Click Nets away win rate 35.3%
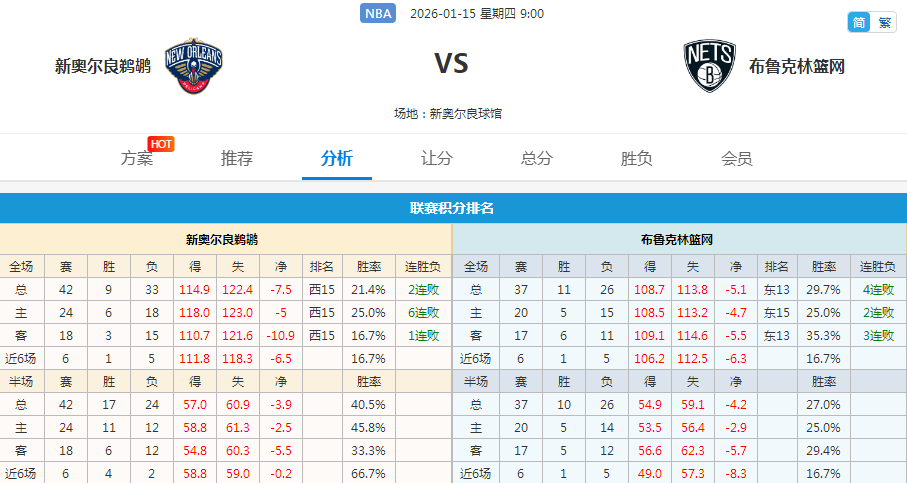The width and height of the screenshot is (907, 483). click(x=823, y=335)
